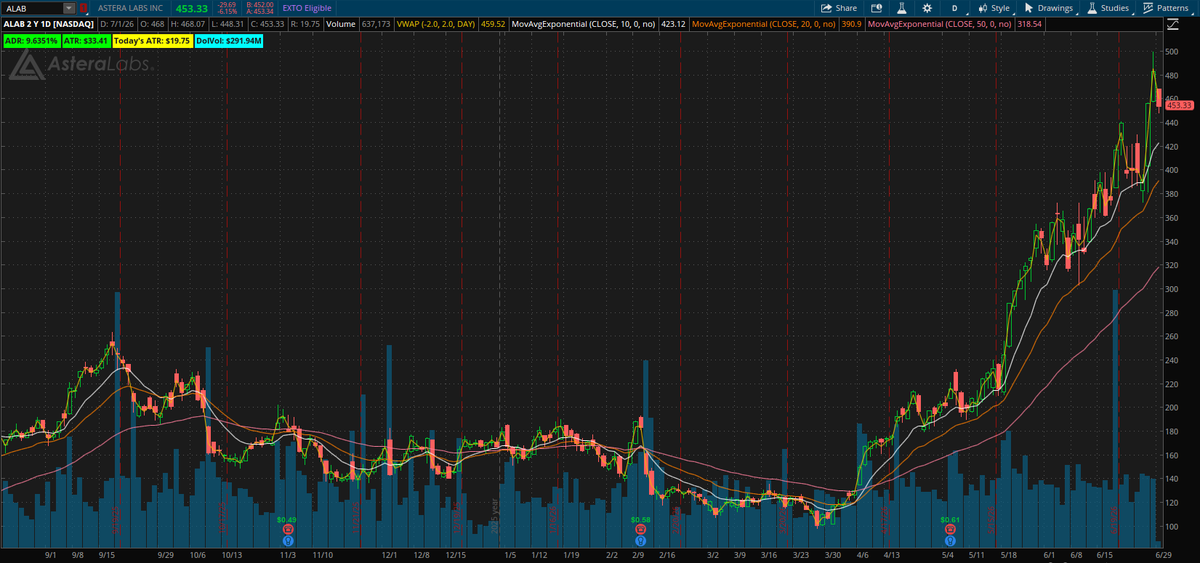Viewport: 1200px width, 563px height.
Task: Click the 453.33 last price in header
Action: click(191, 7)
